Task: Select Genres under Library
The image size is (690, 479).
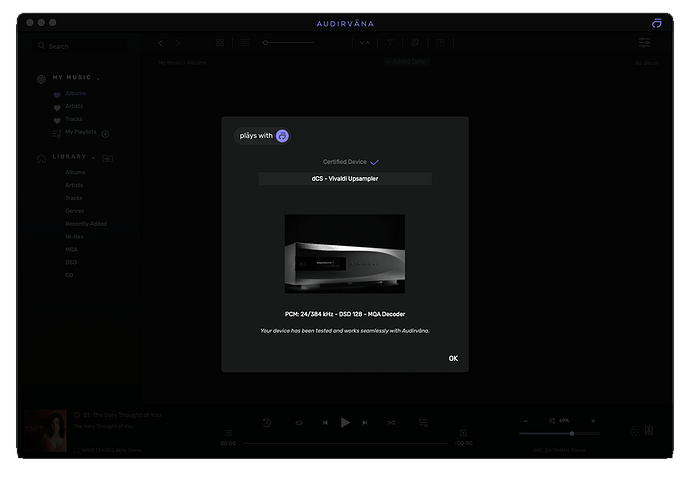Action: [x=74, y=211]
